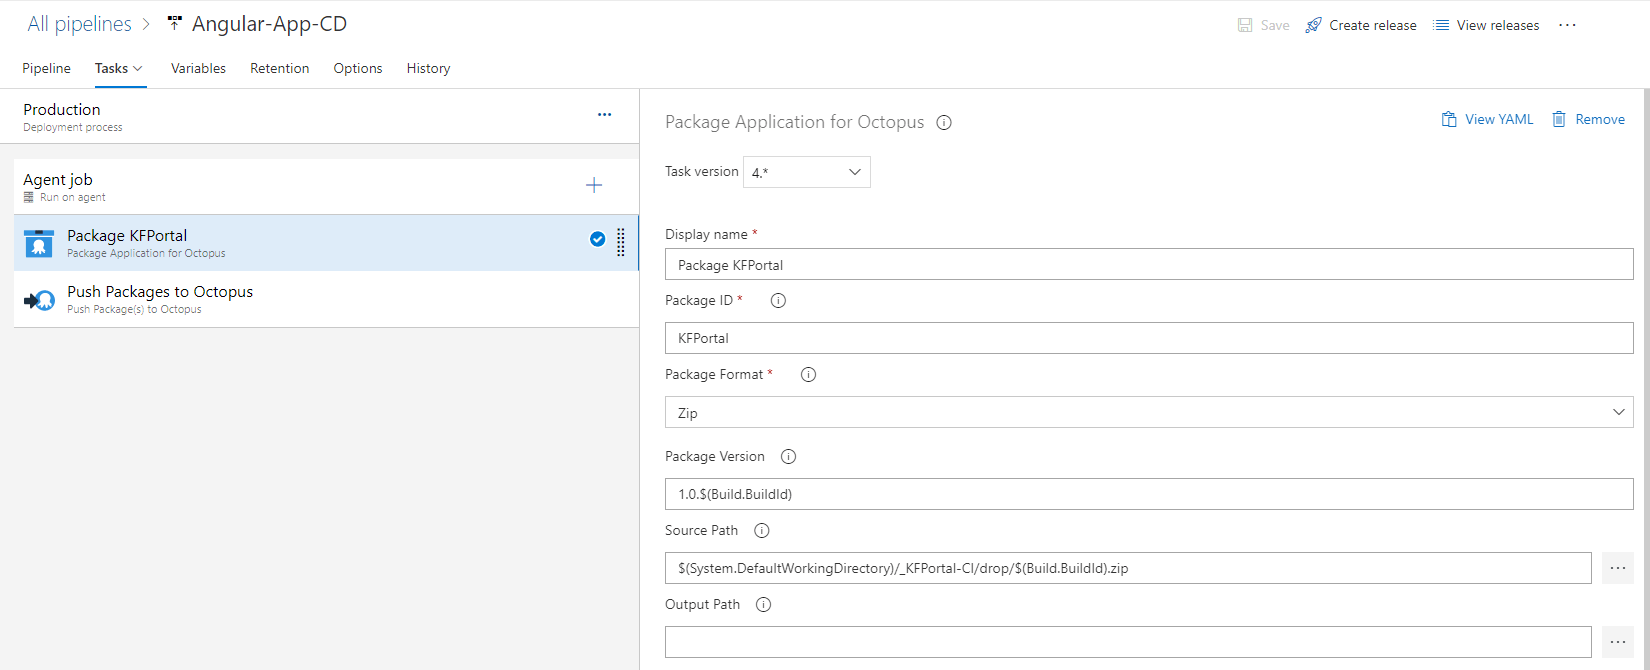Show info for Output Path
Screen dimensions: 1650x670
click(x=763, y=604)
